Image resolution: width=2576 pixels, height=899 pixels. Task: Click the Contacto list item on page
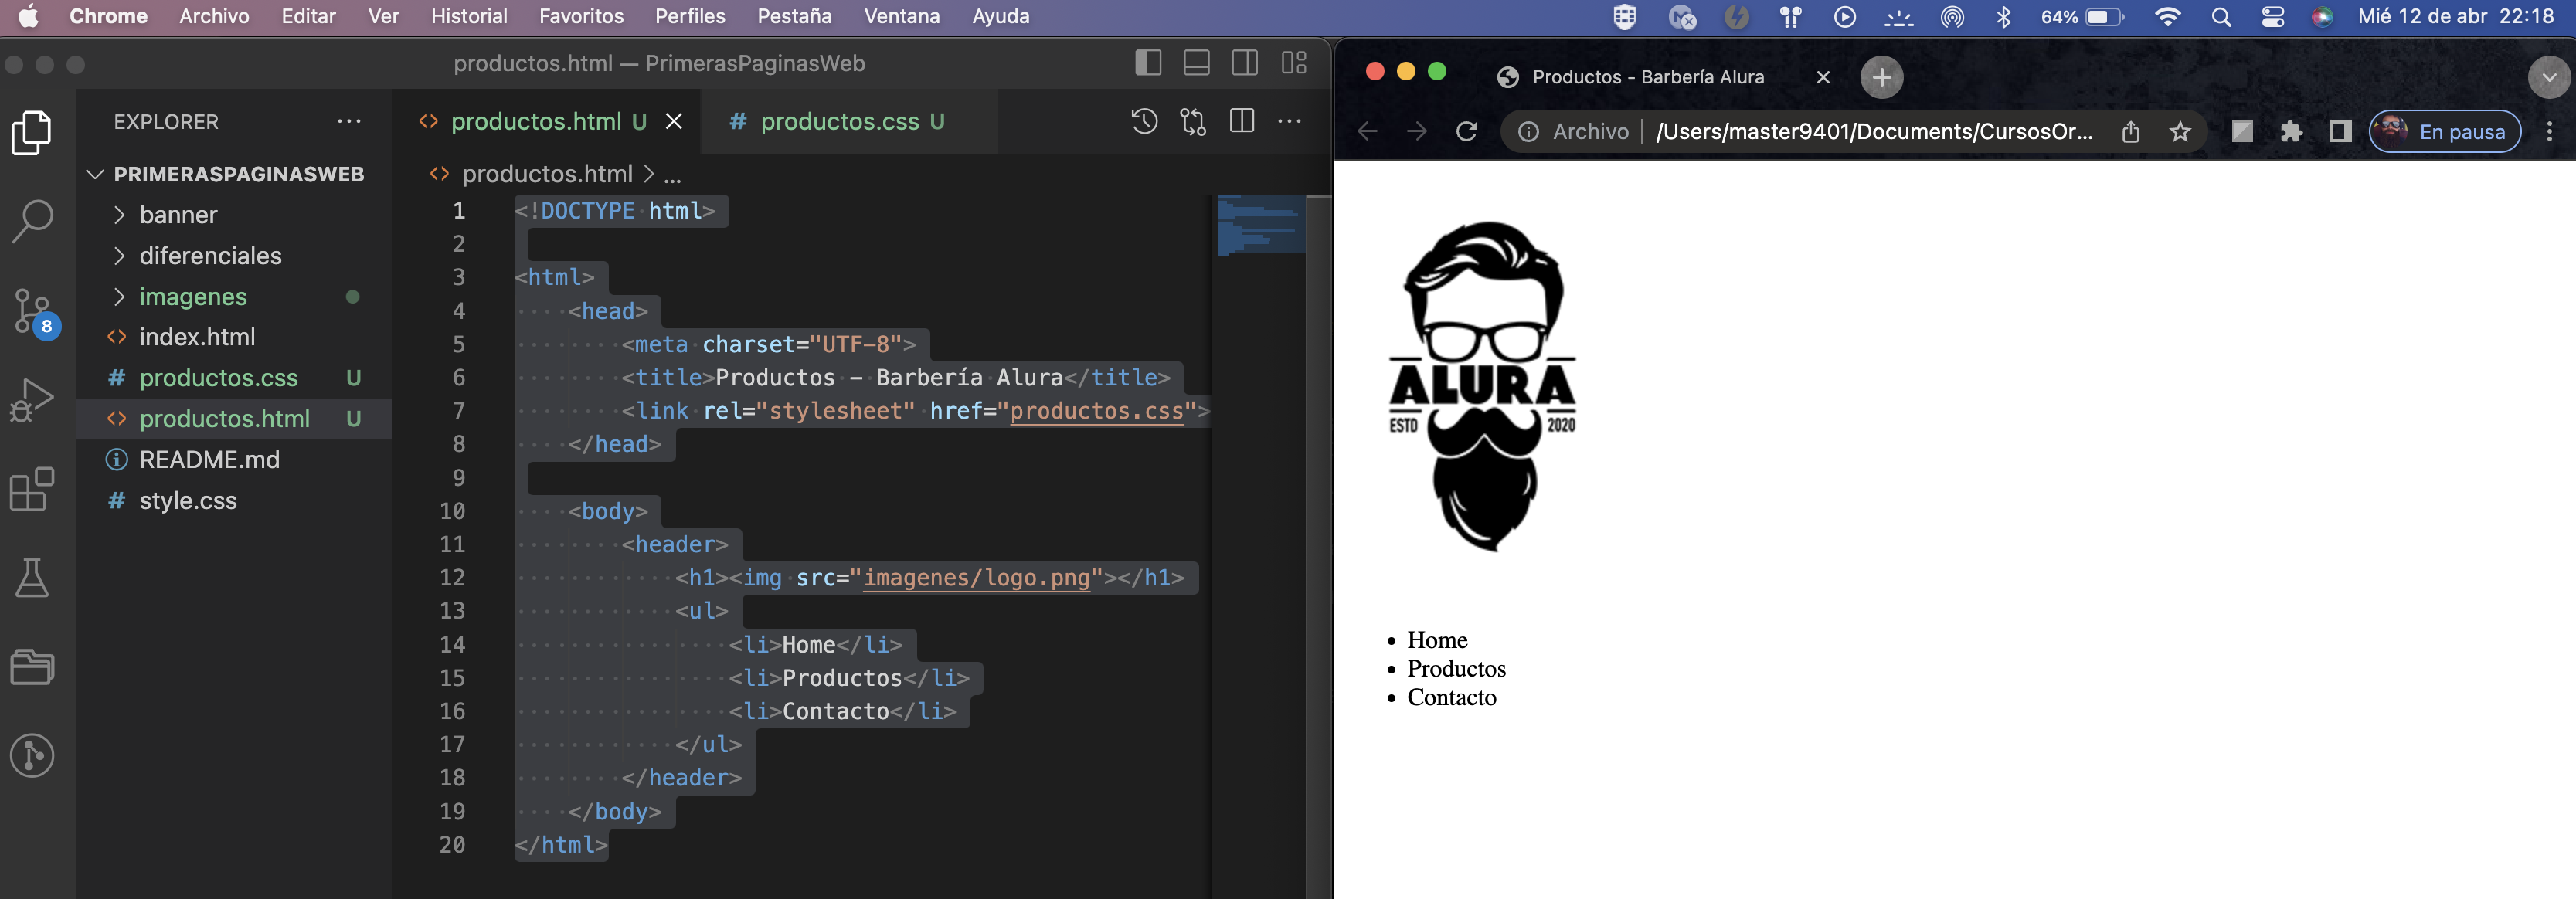1451,698
